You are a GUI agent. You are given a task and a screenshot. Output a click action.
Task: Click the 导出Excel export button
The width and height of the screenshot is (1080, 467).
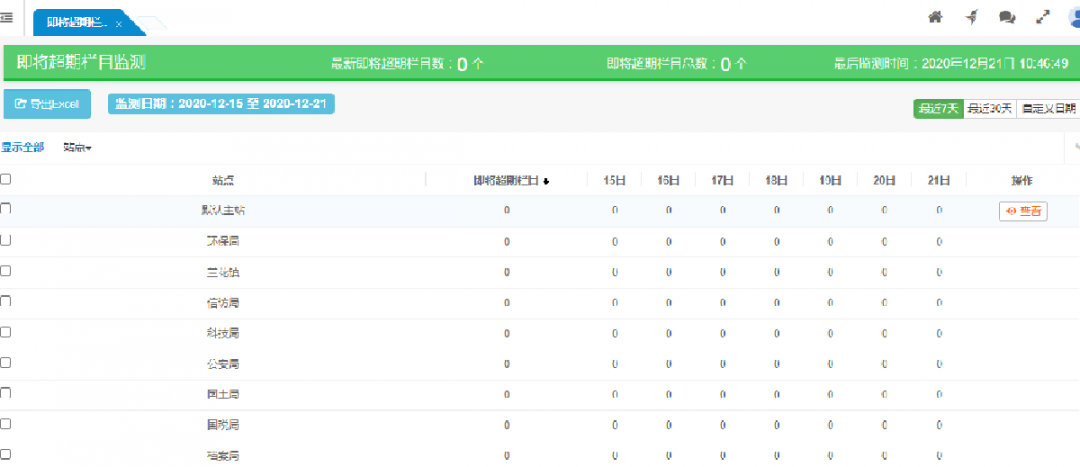point(48,104)
